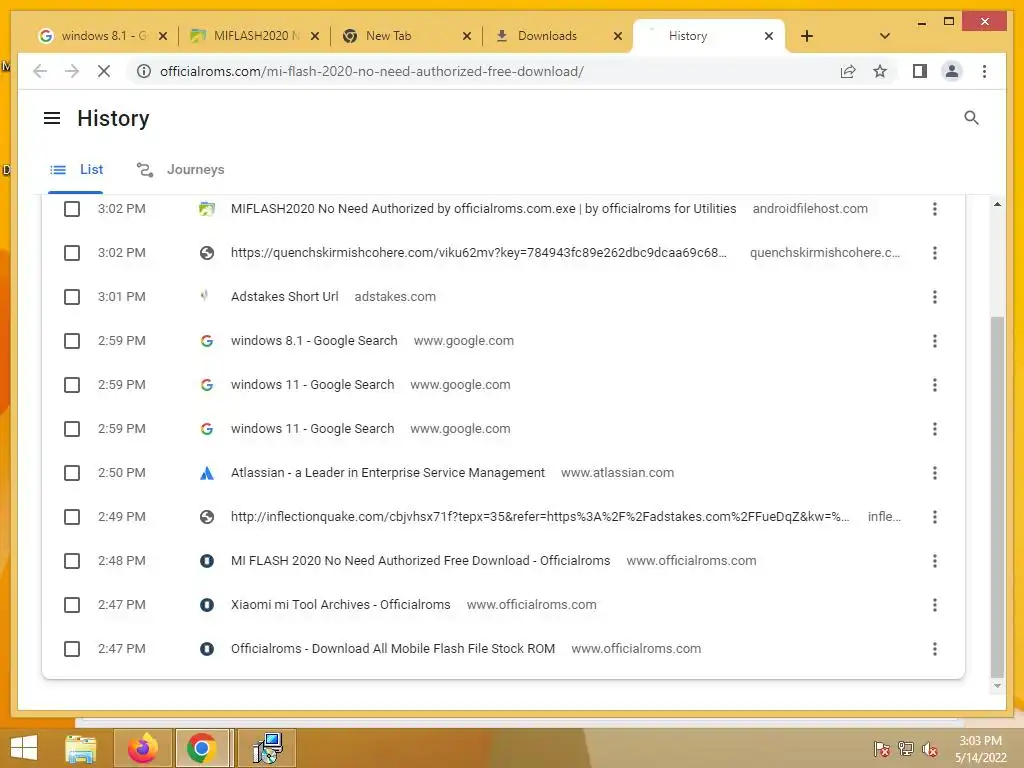Open the Chrome profile avatar
The height and width of the screenshot is (768, 1024).
click(952, 71)
